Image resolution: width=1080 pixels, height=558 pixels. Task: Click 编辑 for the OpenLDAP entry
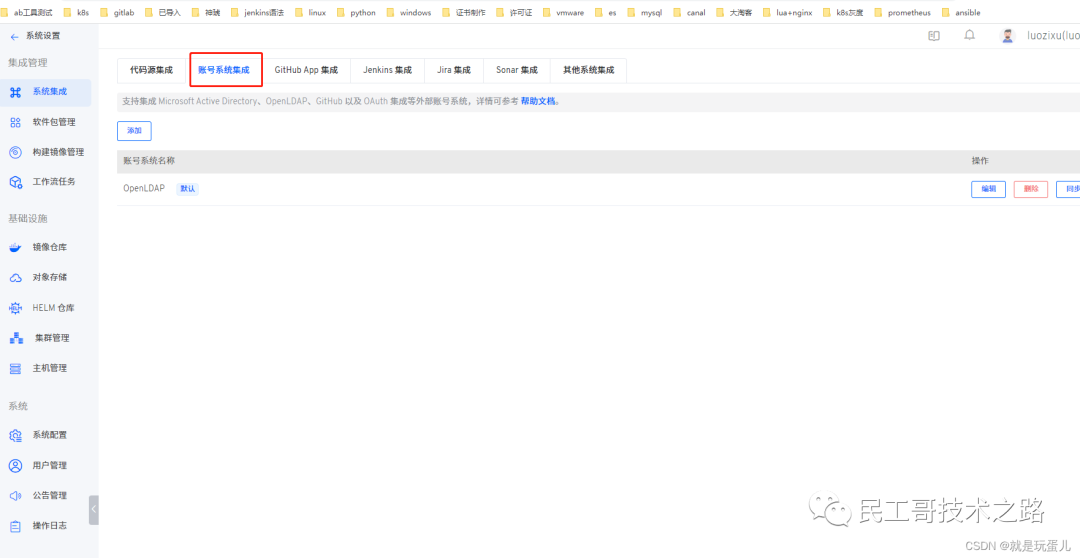point(988,189)
